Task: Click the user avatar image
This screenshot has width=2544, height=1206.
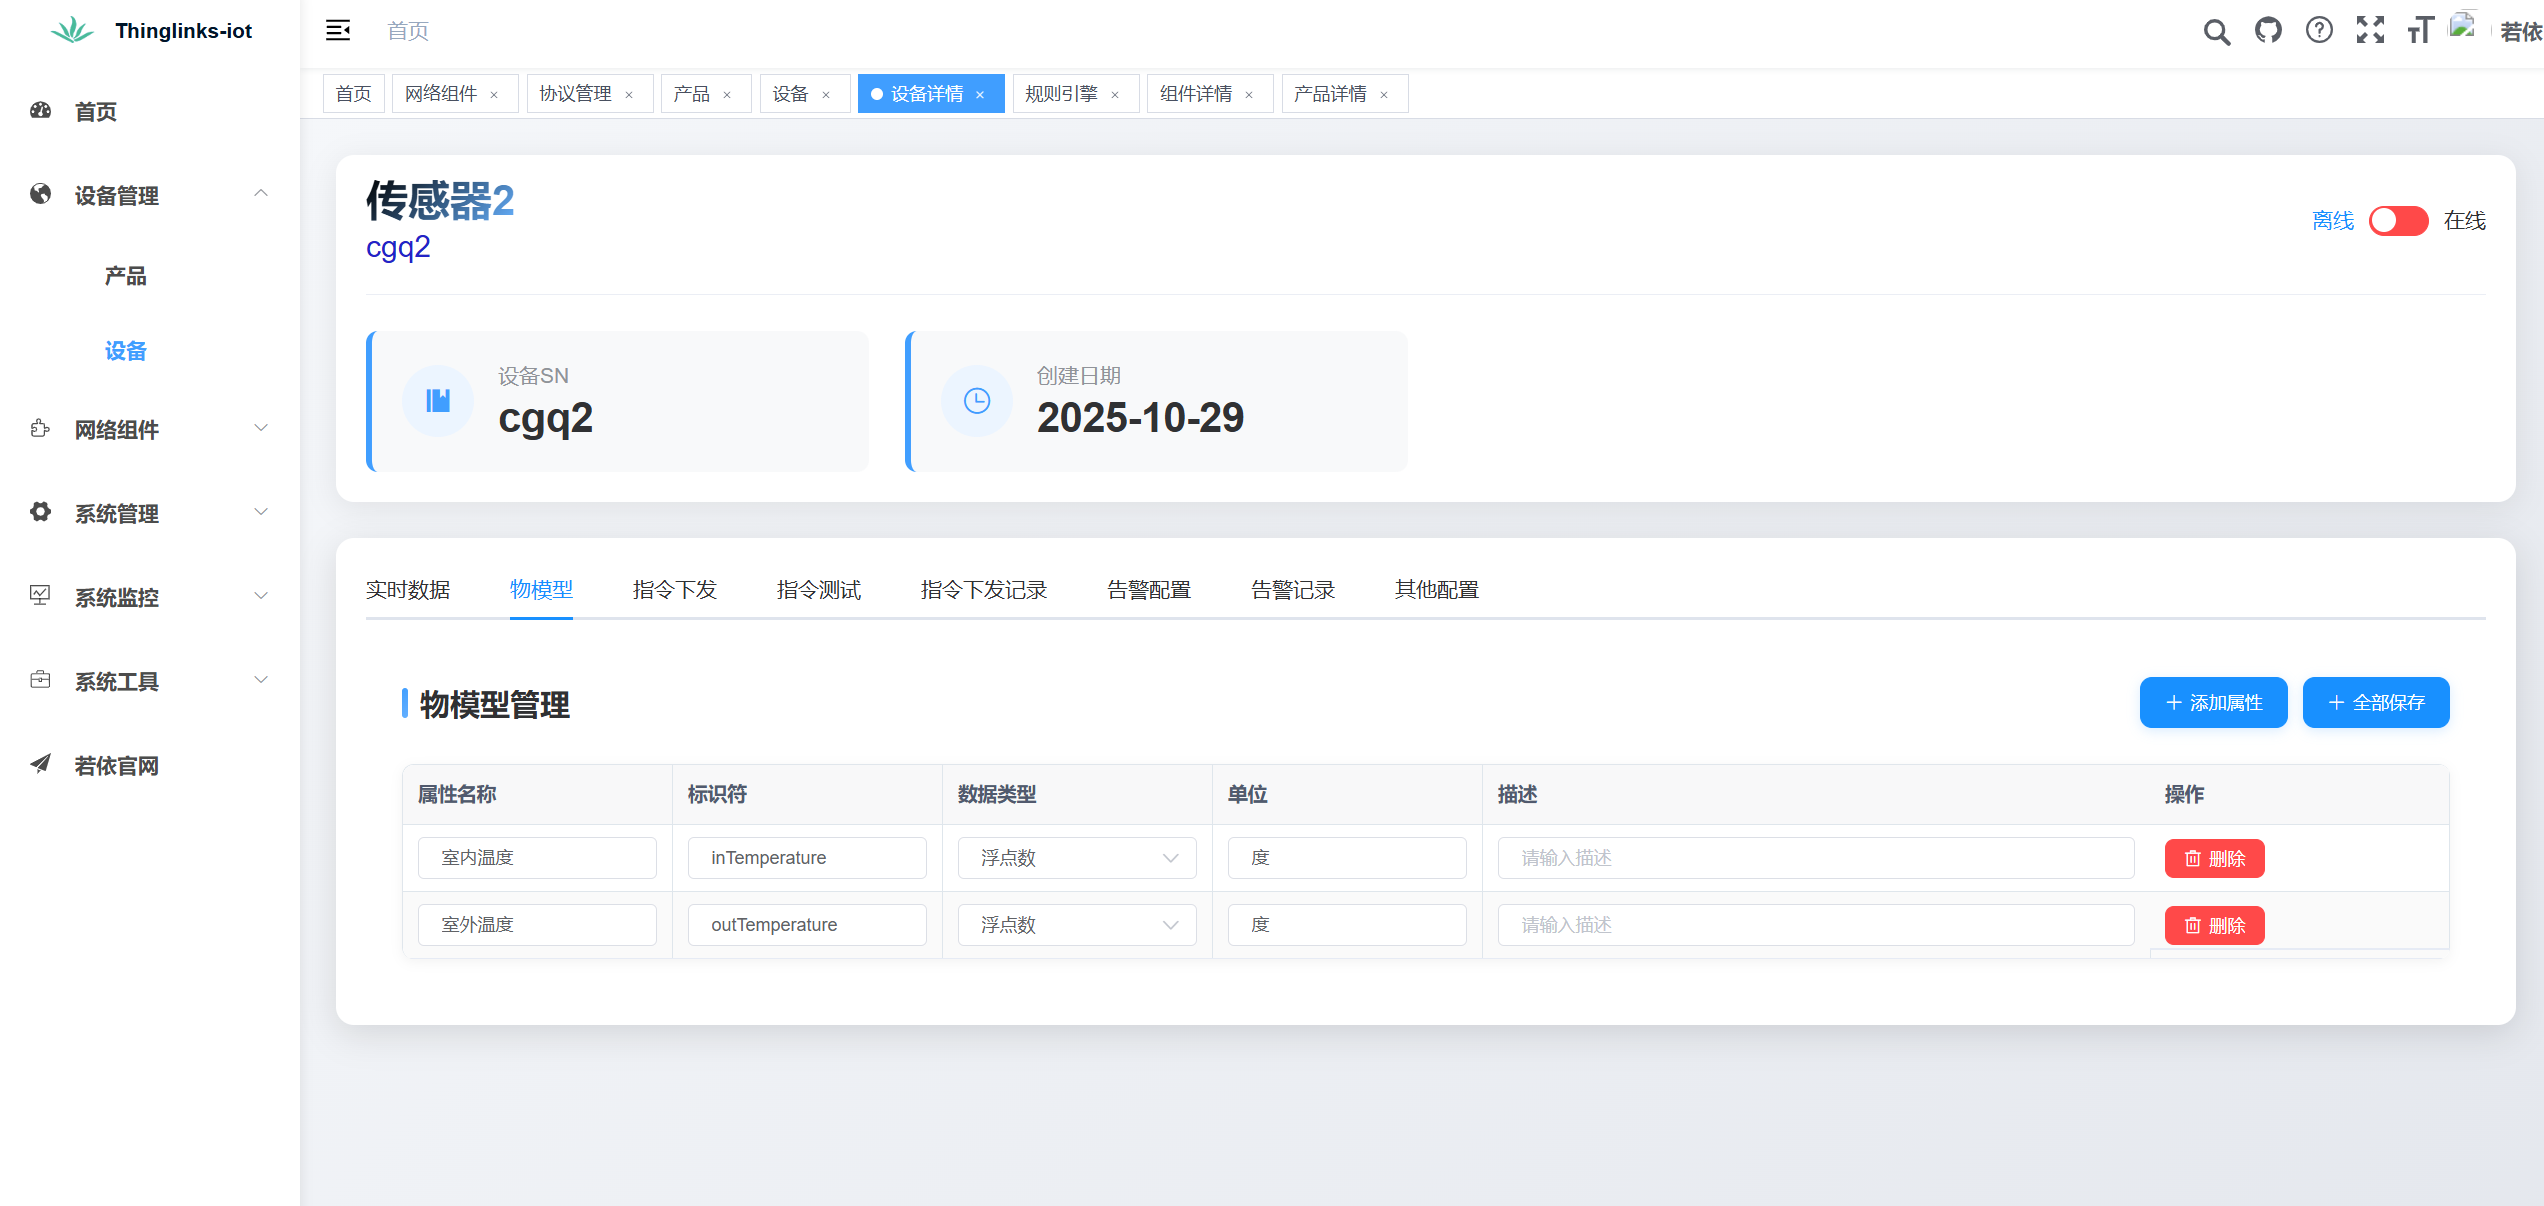Action: point(2463,27)
